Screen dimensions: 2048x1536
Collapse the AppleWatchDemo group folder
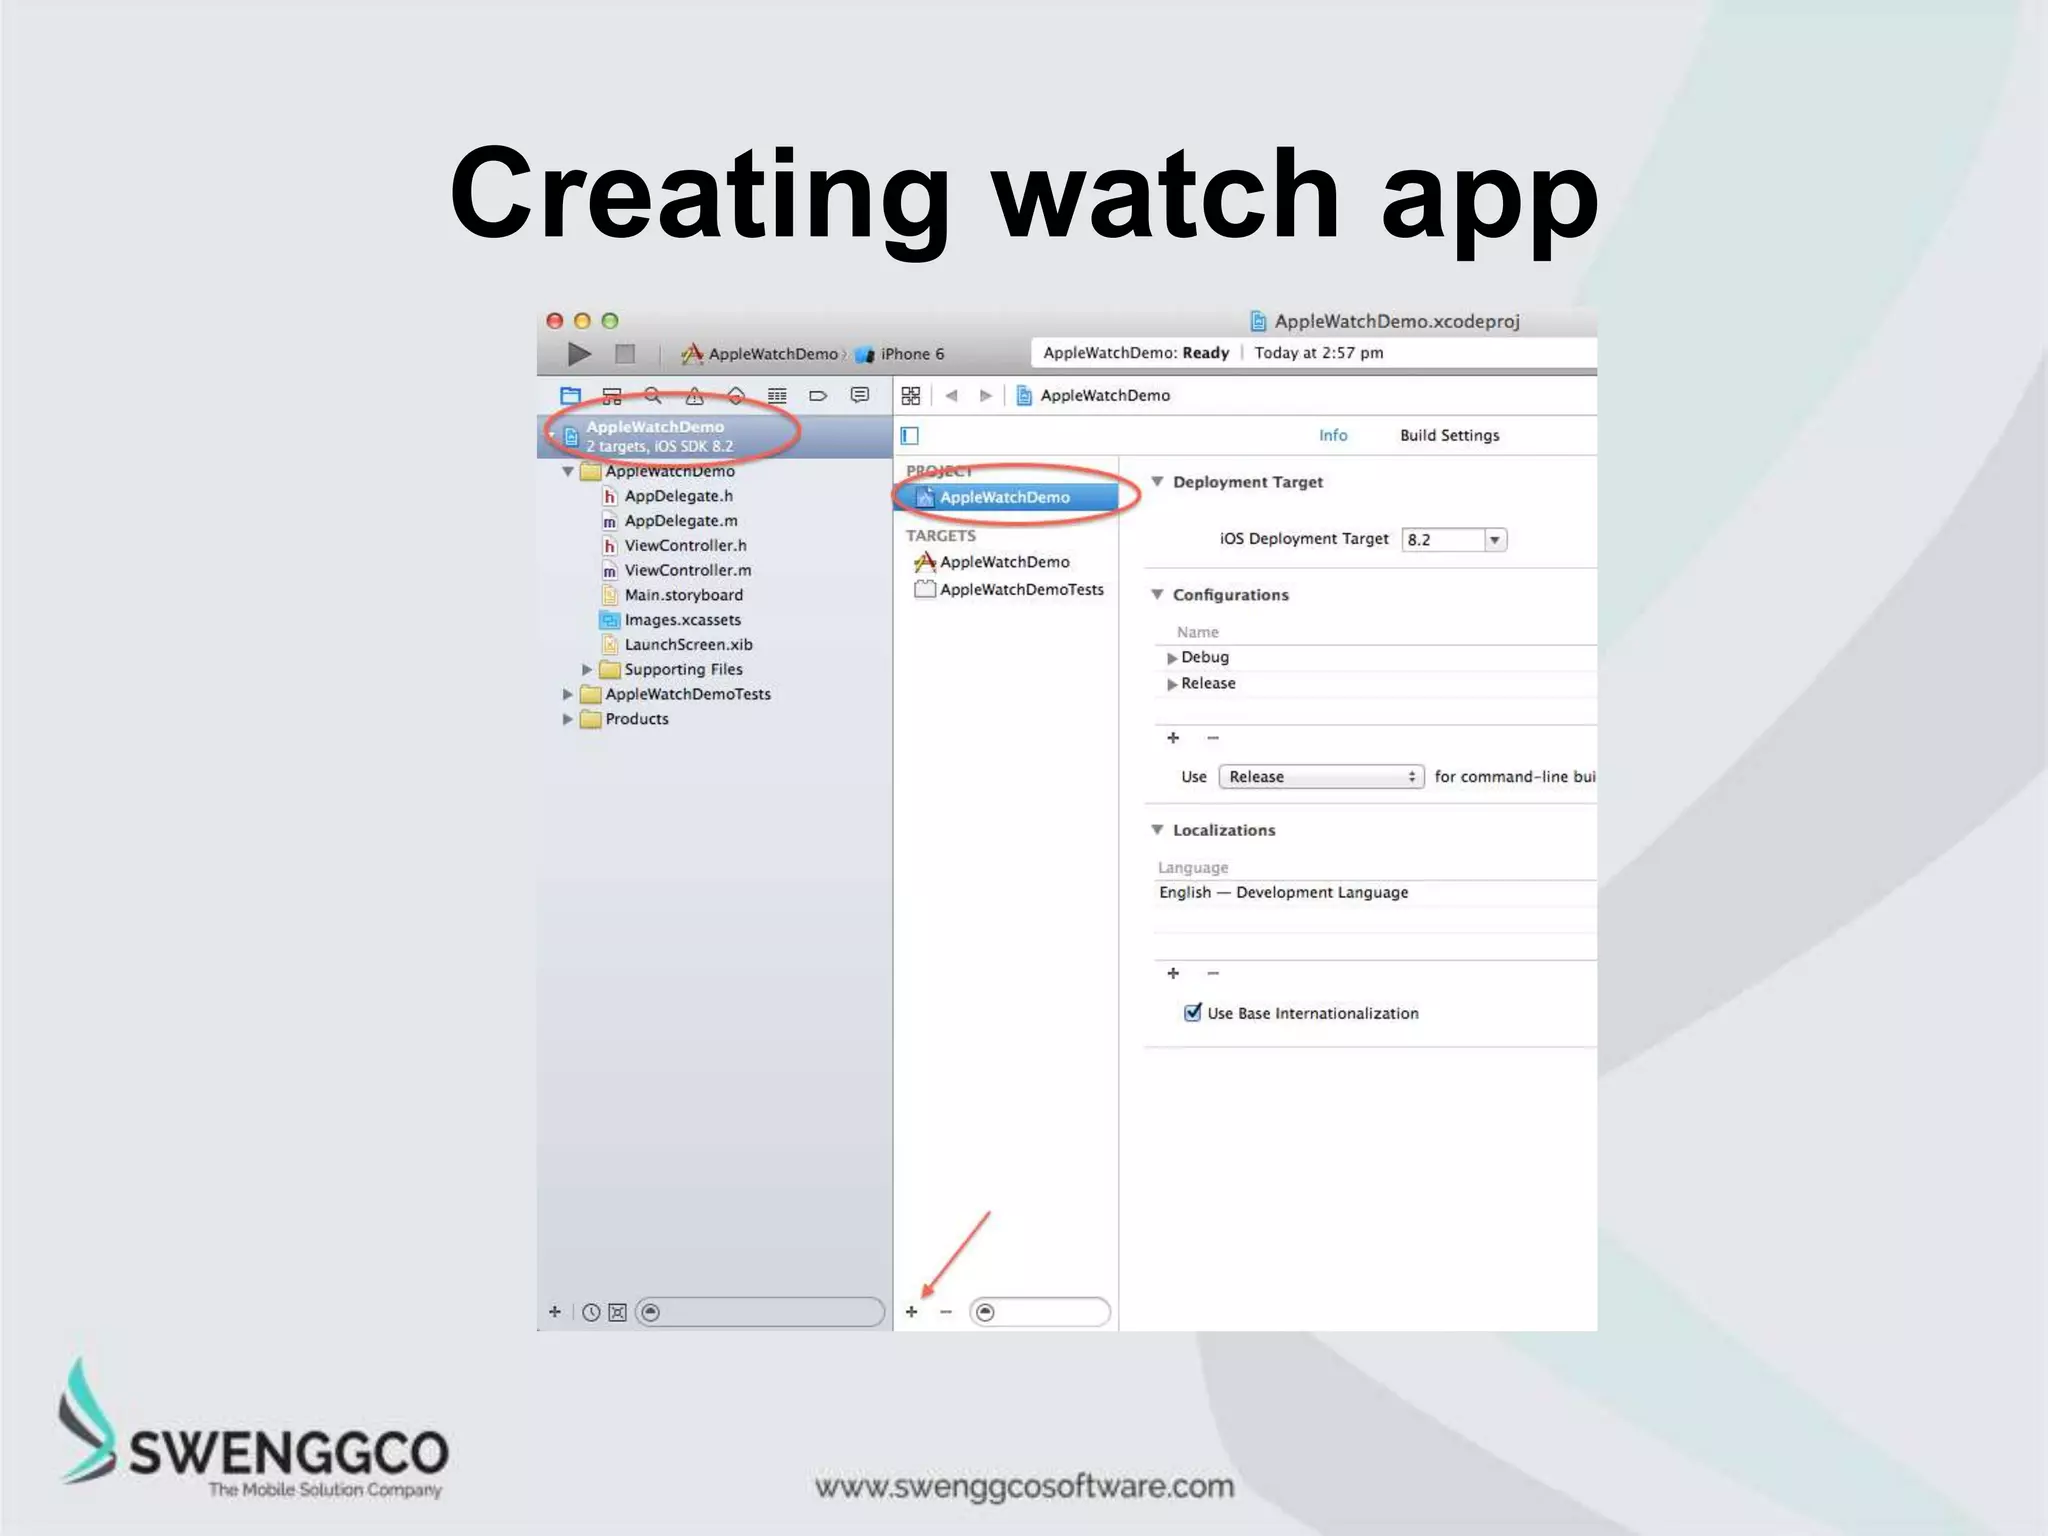pyautogui.click(x=567, y=471)
